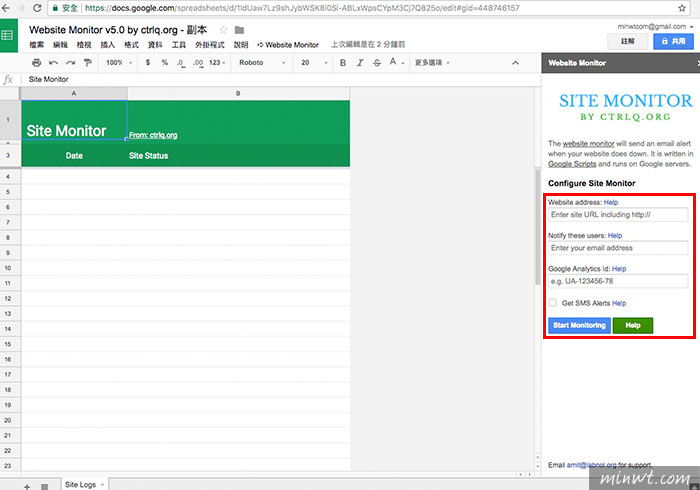Expand the 更多選項 toolbar dropdown

(432, 62)
